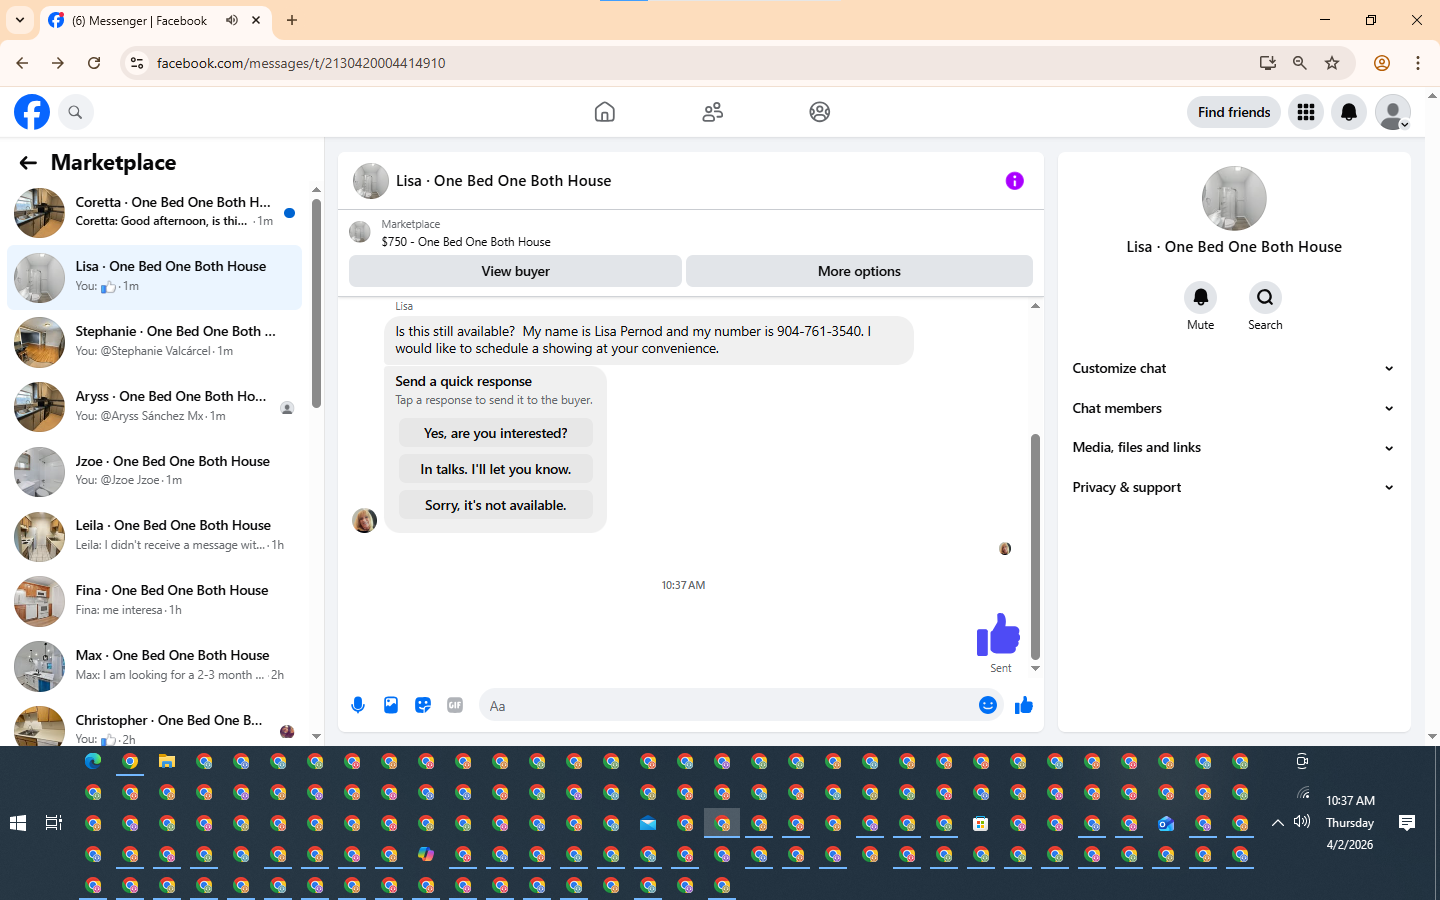Open tab search dropdown chevron
This screenshot has width=1440, height=900.
[x=20, y=20]
